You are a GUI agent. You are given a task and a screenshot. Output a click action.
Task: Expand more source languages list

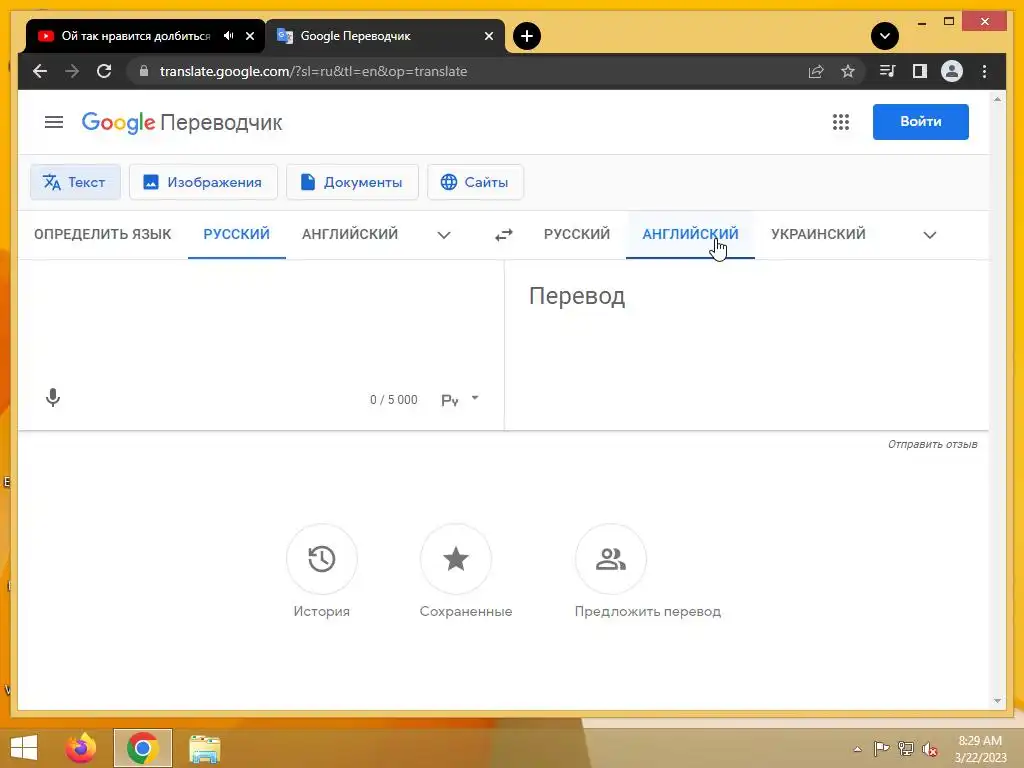coord(443,235)
